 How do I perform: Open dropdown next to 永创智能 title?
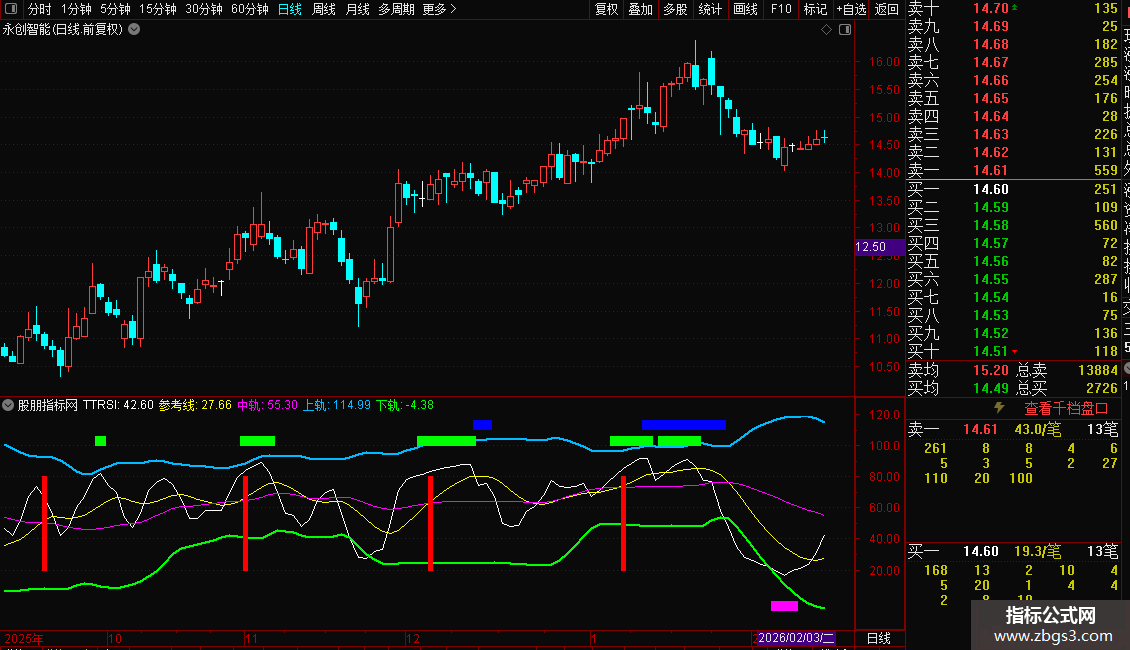click(134, 29)
